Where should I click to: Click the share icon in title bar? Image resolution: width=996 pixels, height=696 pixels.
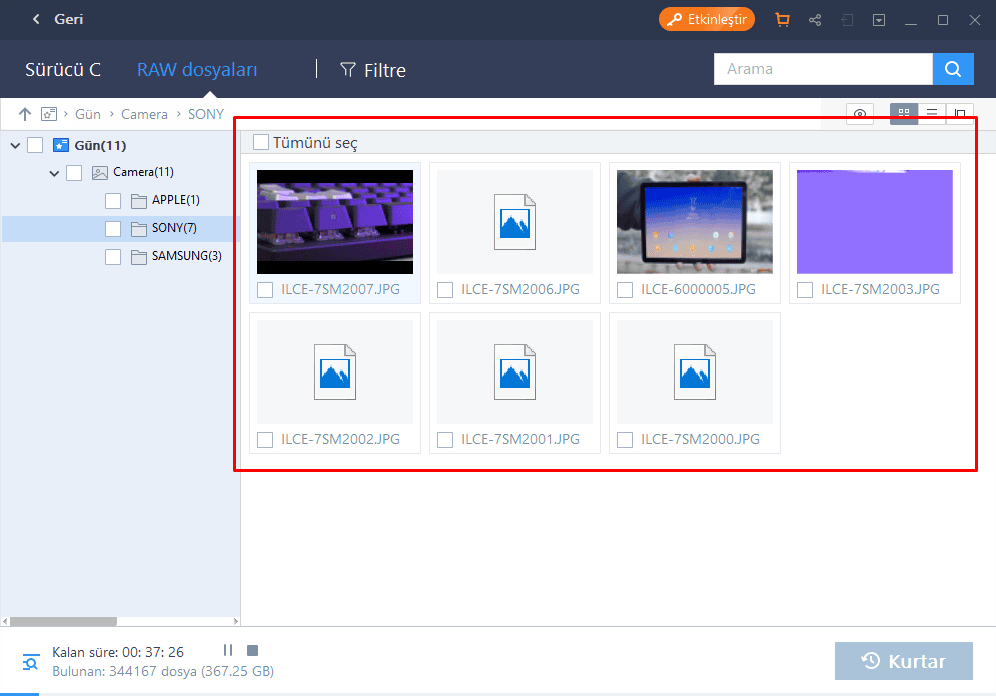click(815, 20)
